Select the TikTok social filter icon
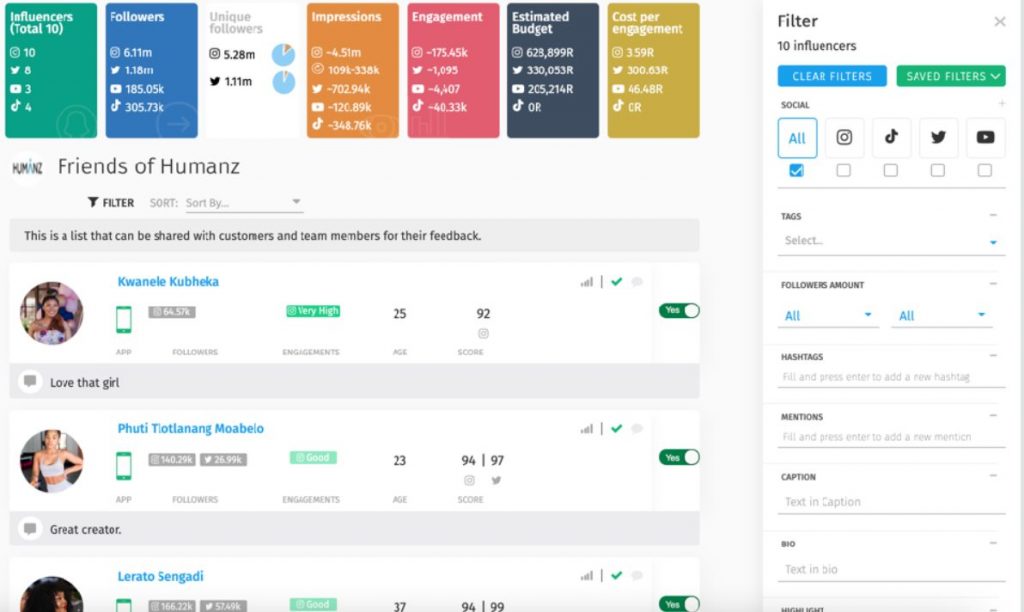The height and width of the screenshot is (612, 1024). [891, 137]
